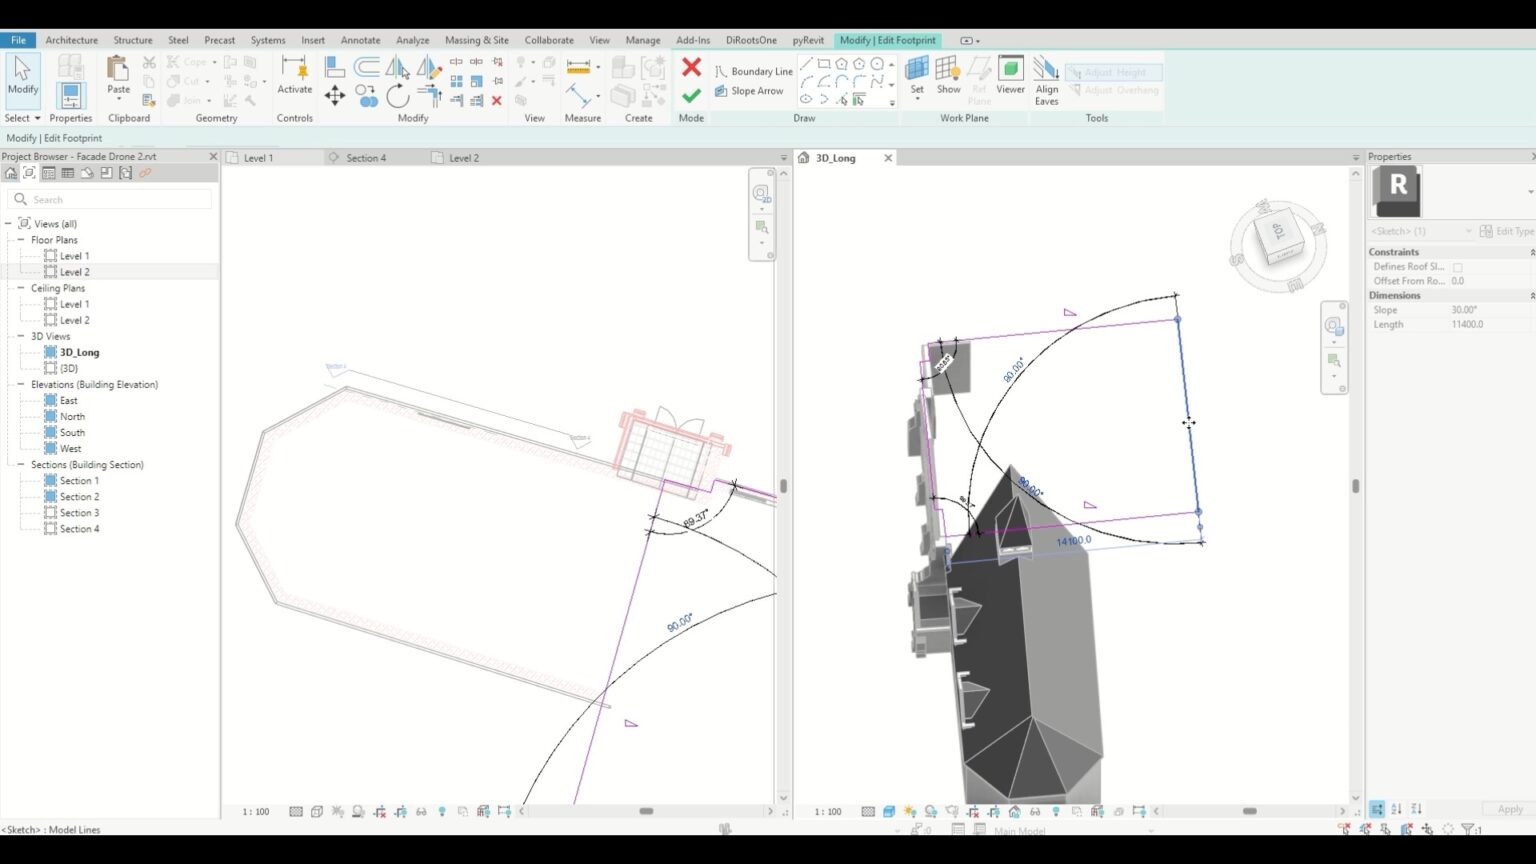Cancel the sketch with the red X
The height and width of the screenshot is (864, 1536).
point(692,66)
